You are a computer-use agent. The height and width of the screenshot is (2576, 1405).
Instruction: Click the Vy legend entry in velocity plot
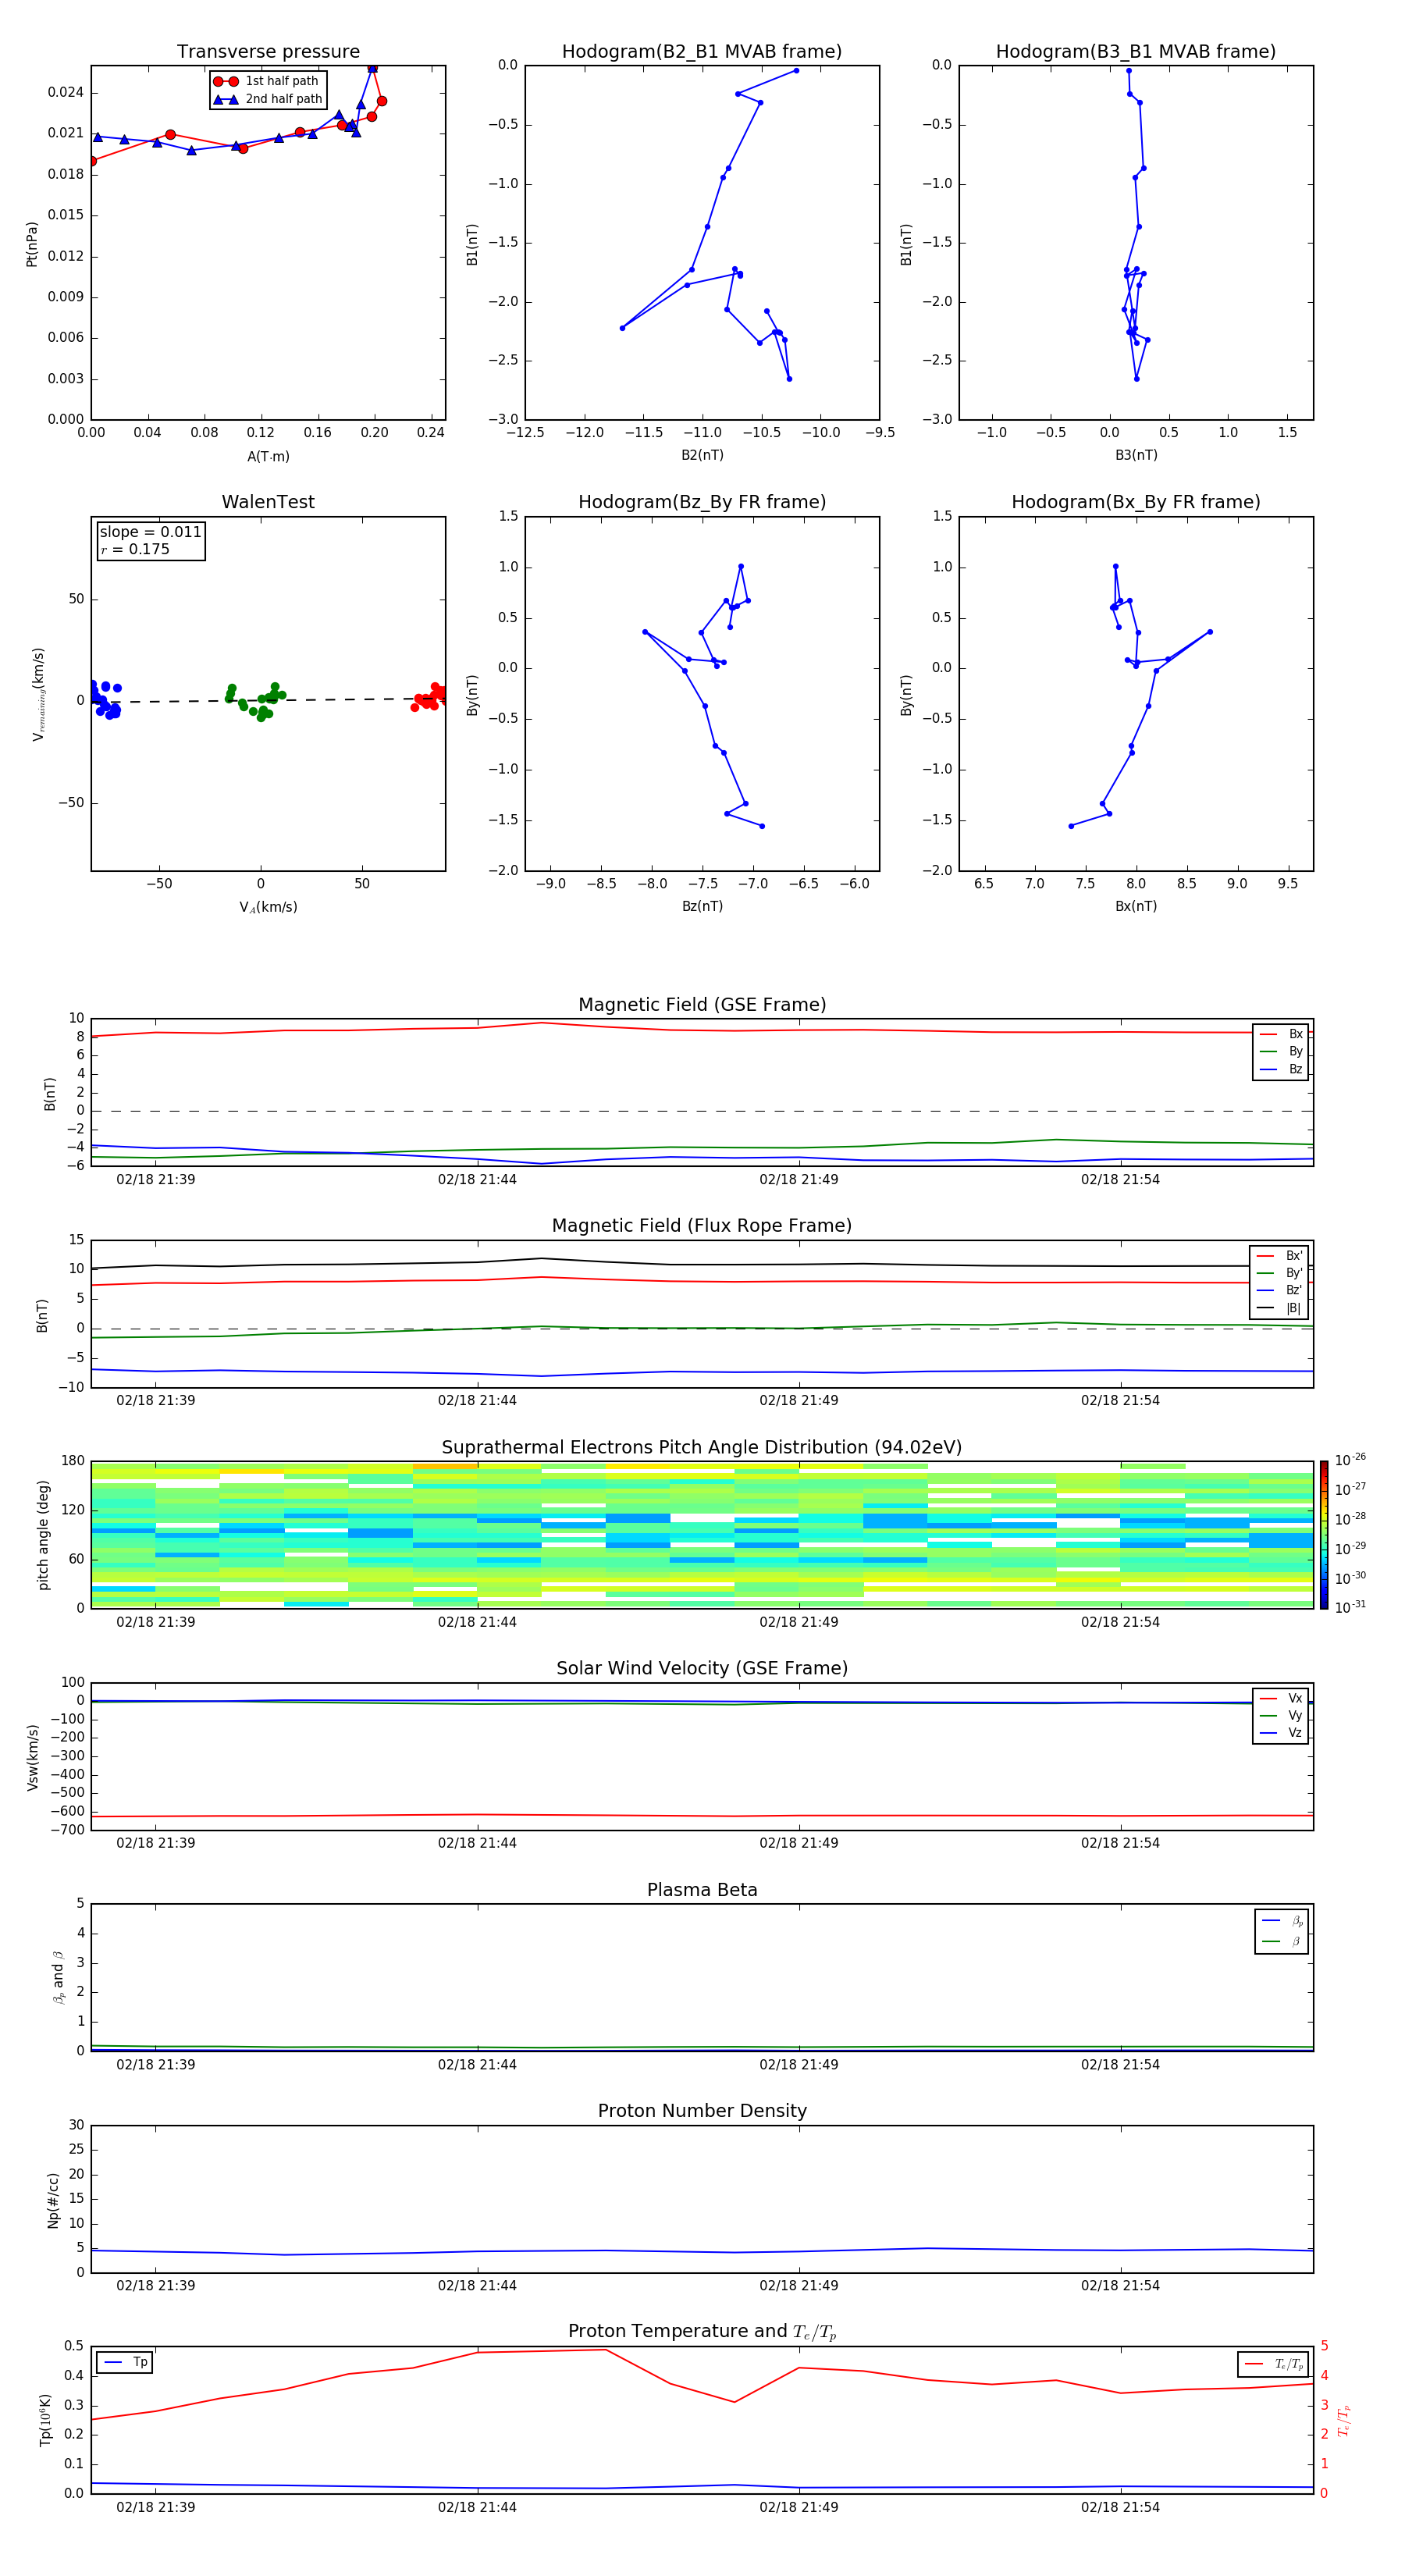[x=1281, y=1715]
